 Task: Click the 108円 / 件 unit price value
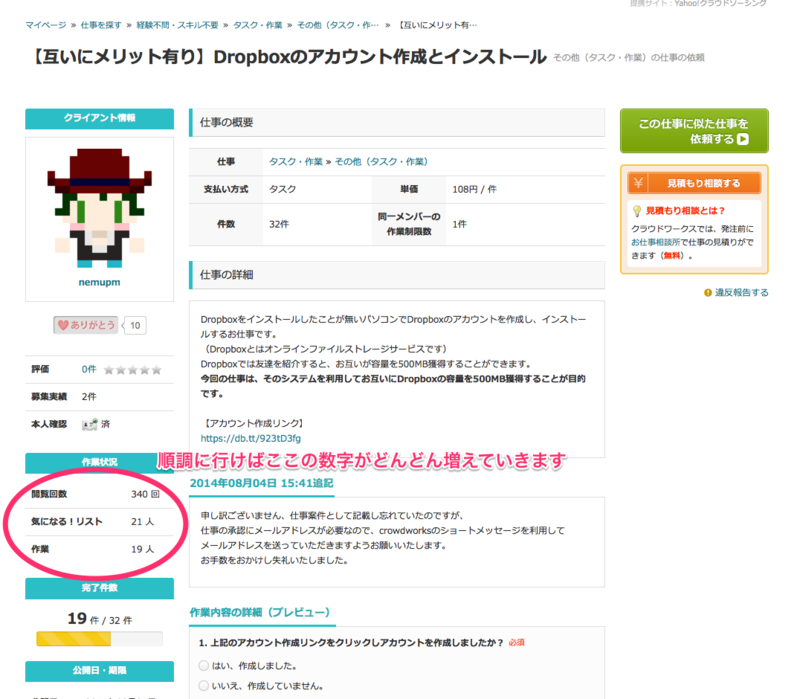(474, 189)
